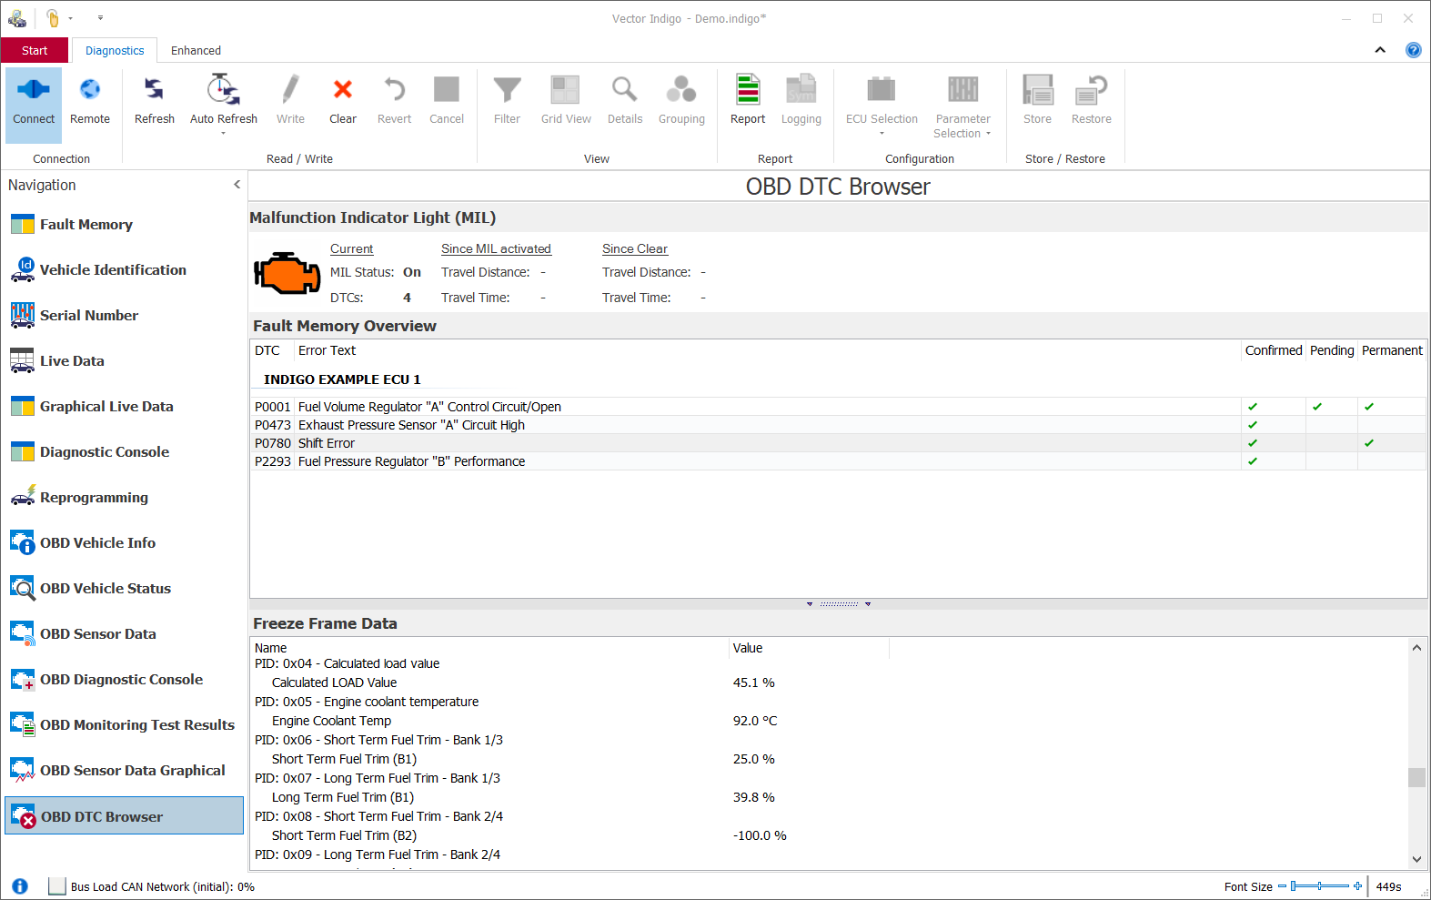The width and height of the screenshot is (1431, 900).
Task: Click Freeze Frame scrollbar up arrow
Action: [1417, 648]
